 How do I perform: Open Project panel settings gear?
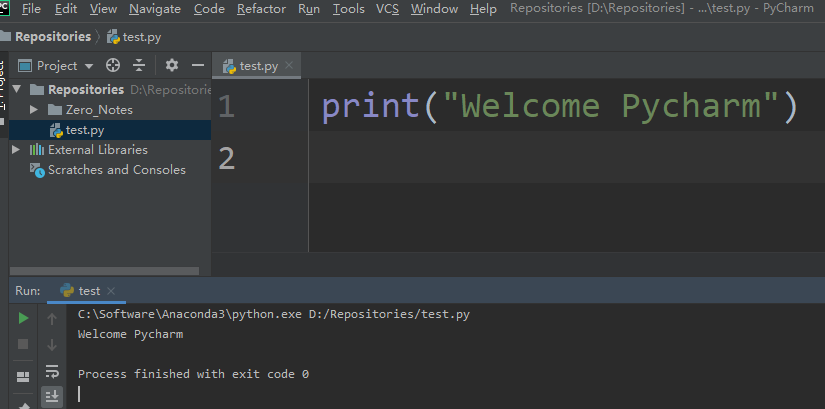tap(172, 65)
